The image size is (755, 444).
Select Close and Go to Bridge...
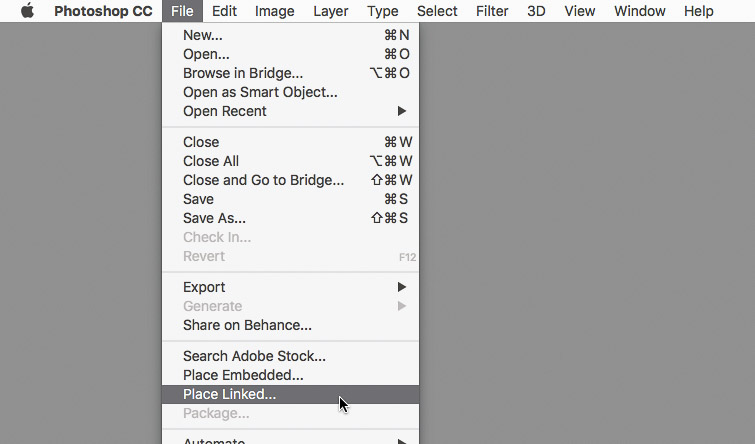tap(291, 180)
